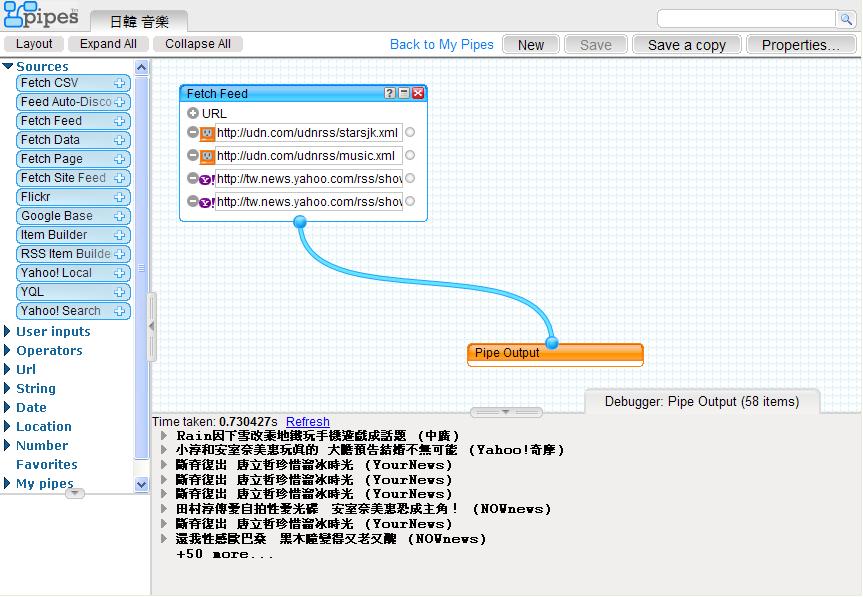This screenshot has width=863, height=597.
Task: Add the Fetch CSV module with its plus icon
Action: pyautogui.click(x=119, y=83)
